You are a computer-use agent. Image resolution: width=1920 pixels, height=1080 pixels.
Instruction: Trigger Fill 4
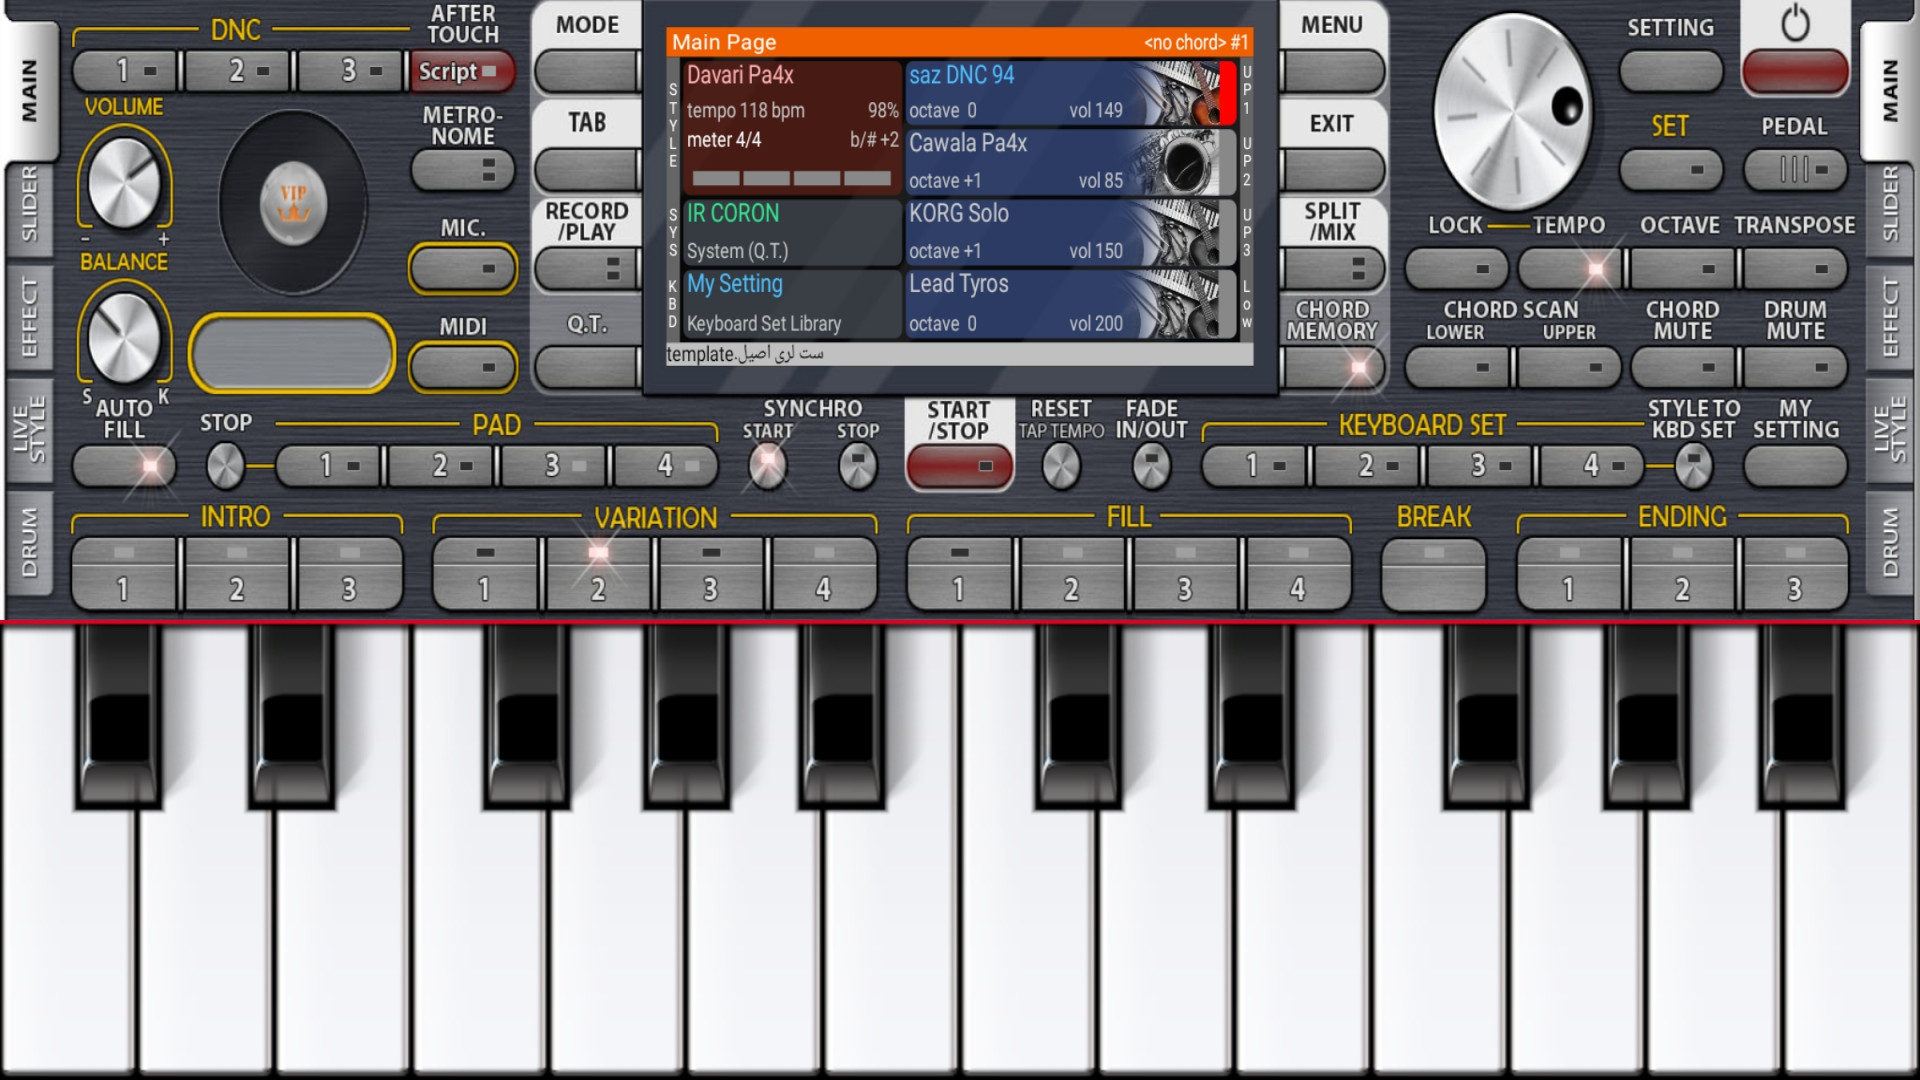tap(1297, 573)
